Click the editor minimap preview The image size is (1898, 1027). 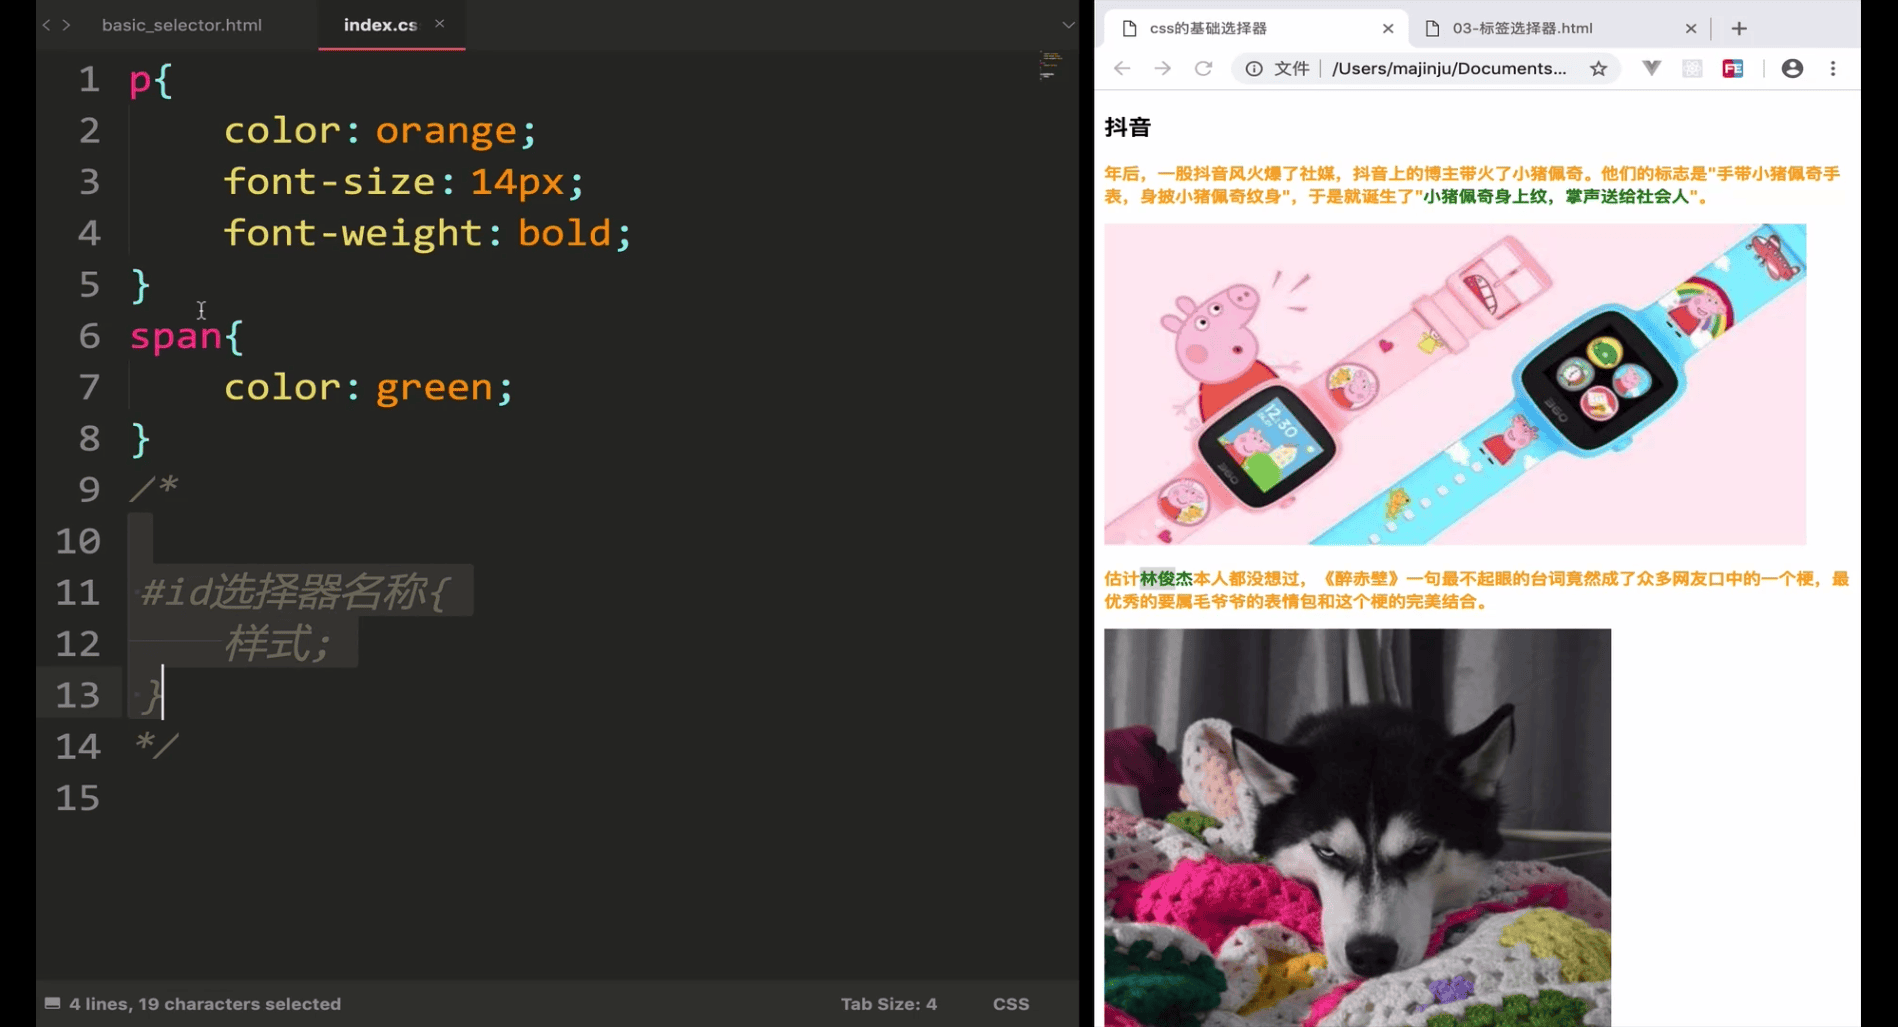pyautogui.click(x=1050, y=65)
